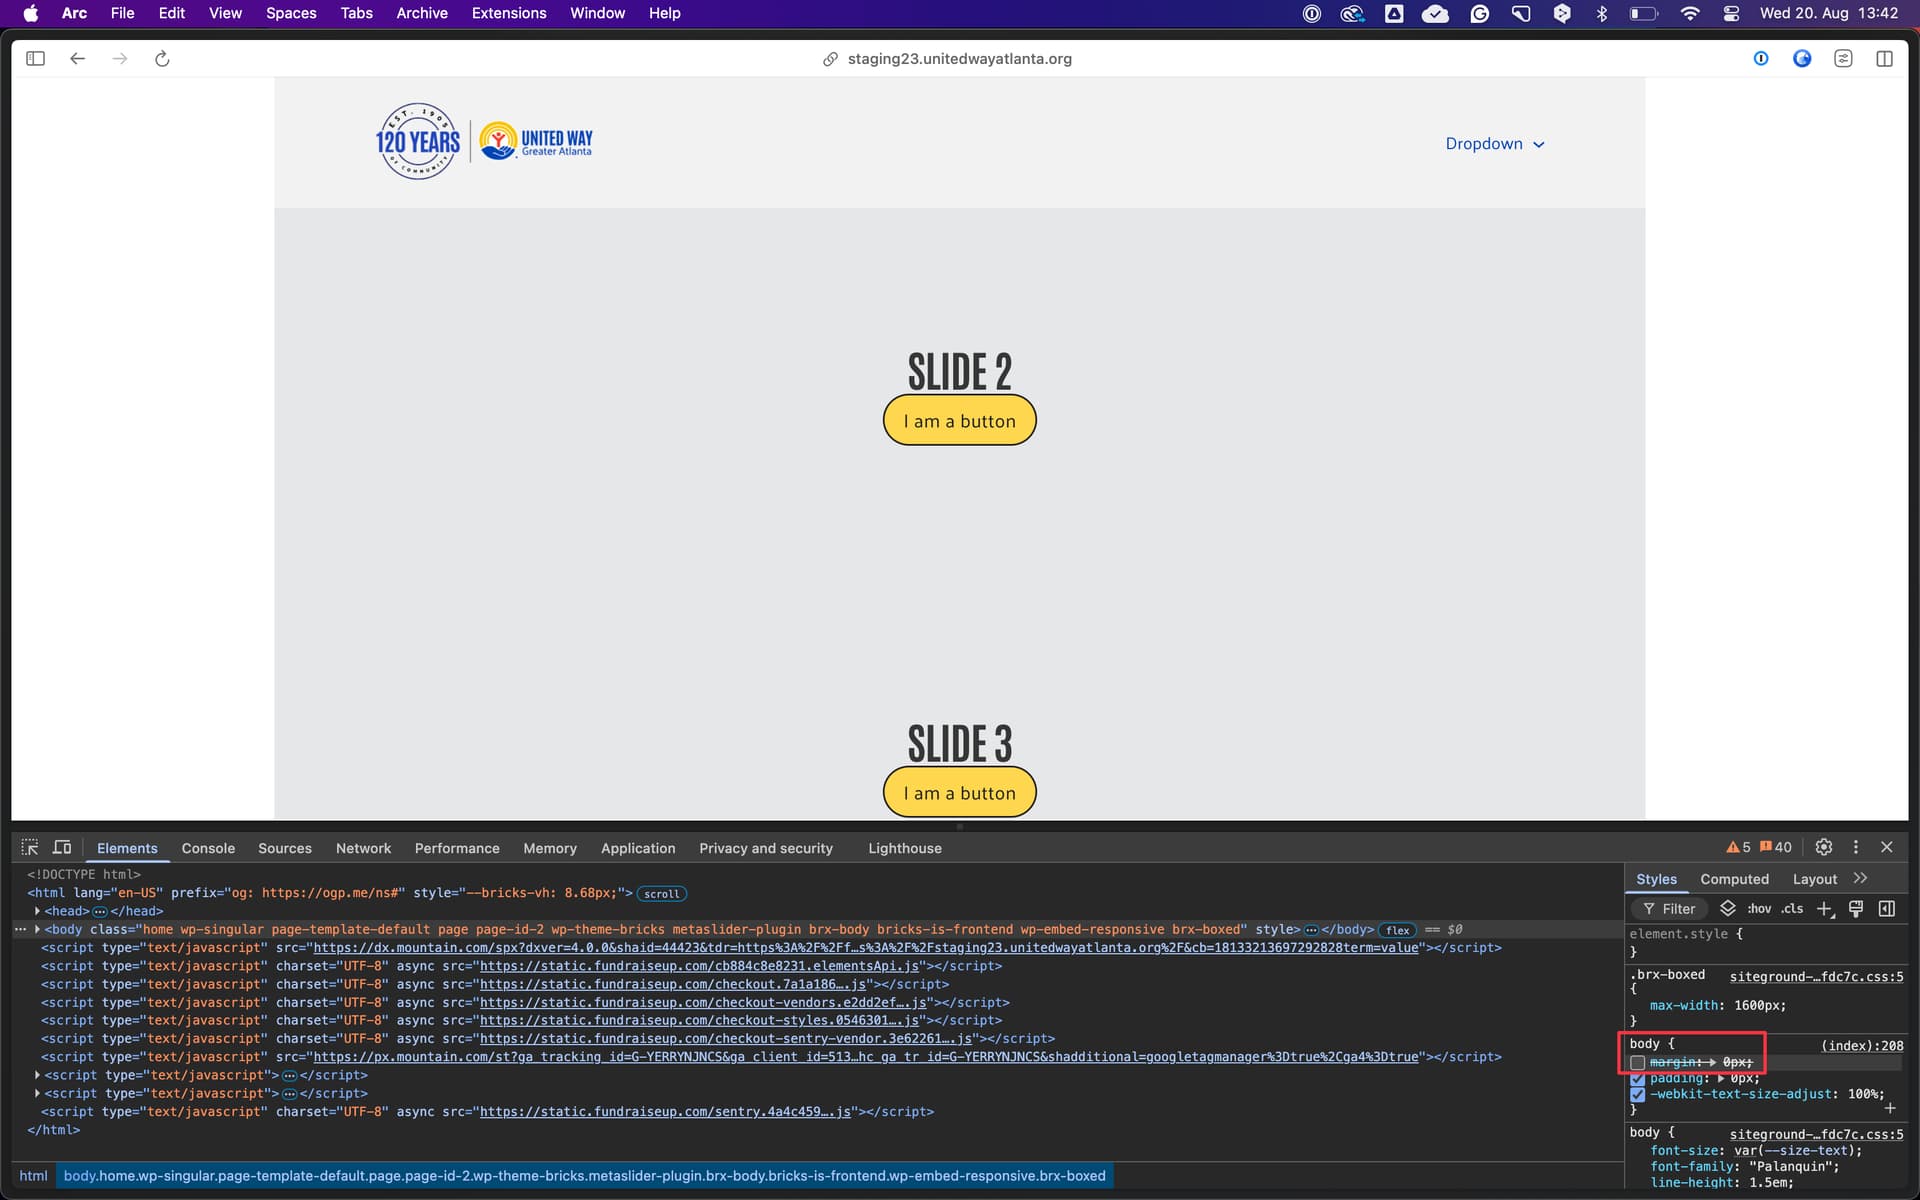Expand the head element node
This screenshot has height=1200, width=1920.
37,911
